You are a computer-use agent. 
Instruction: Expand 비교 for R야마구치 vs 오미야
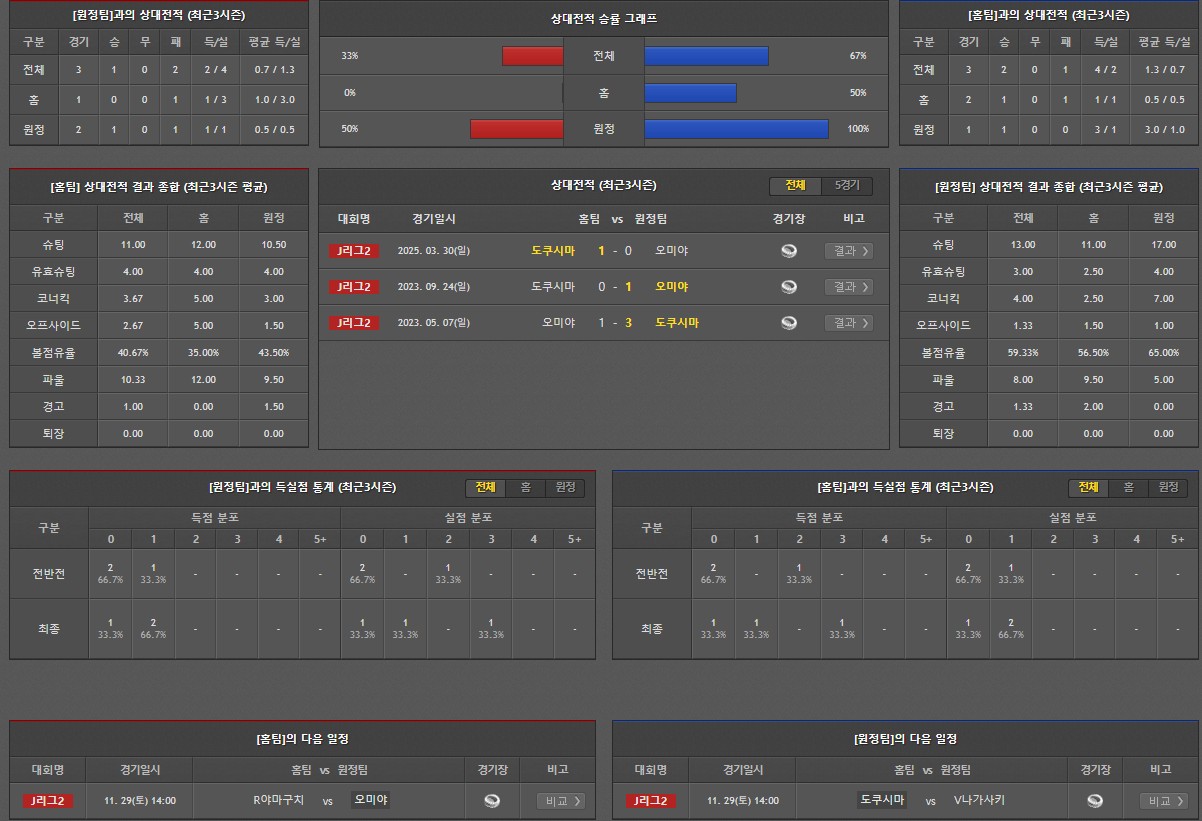[561, 801]
